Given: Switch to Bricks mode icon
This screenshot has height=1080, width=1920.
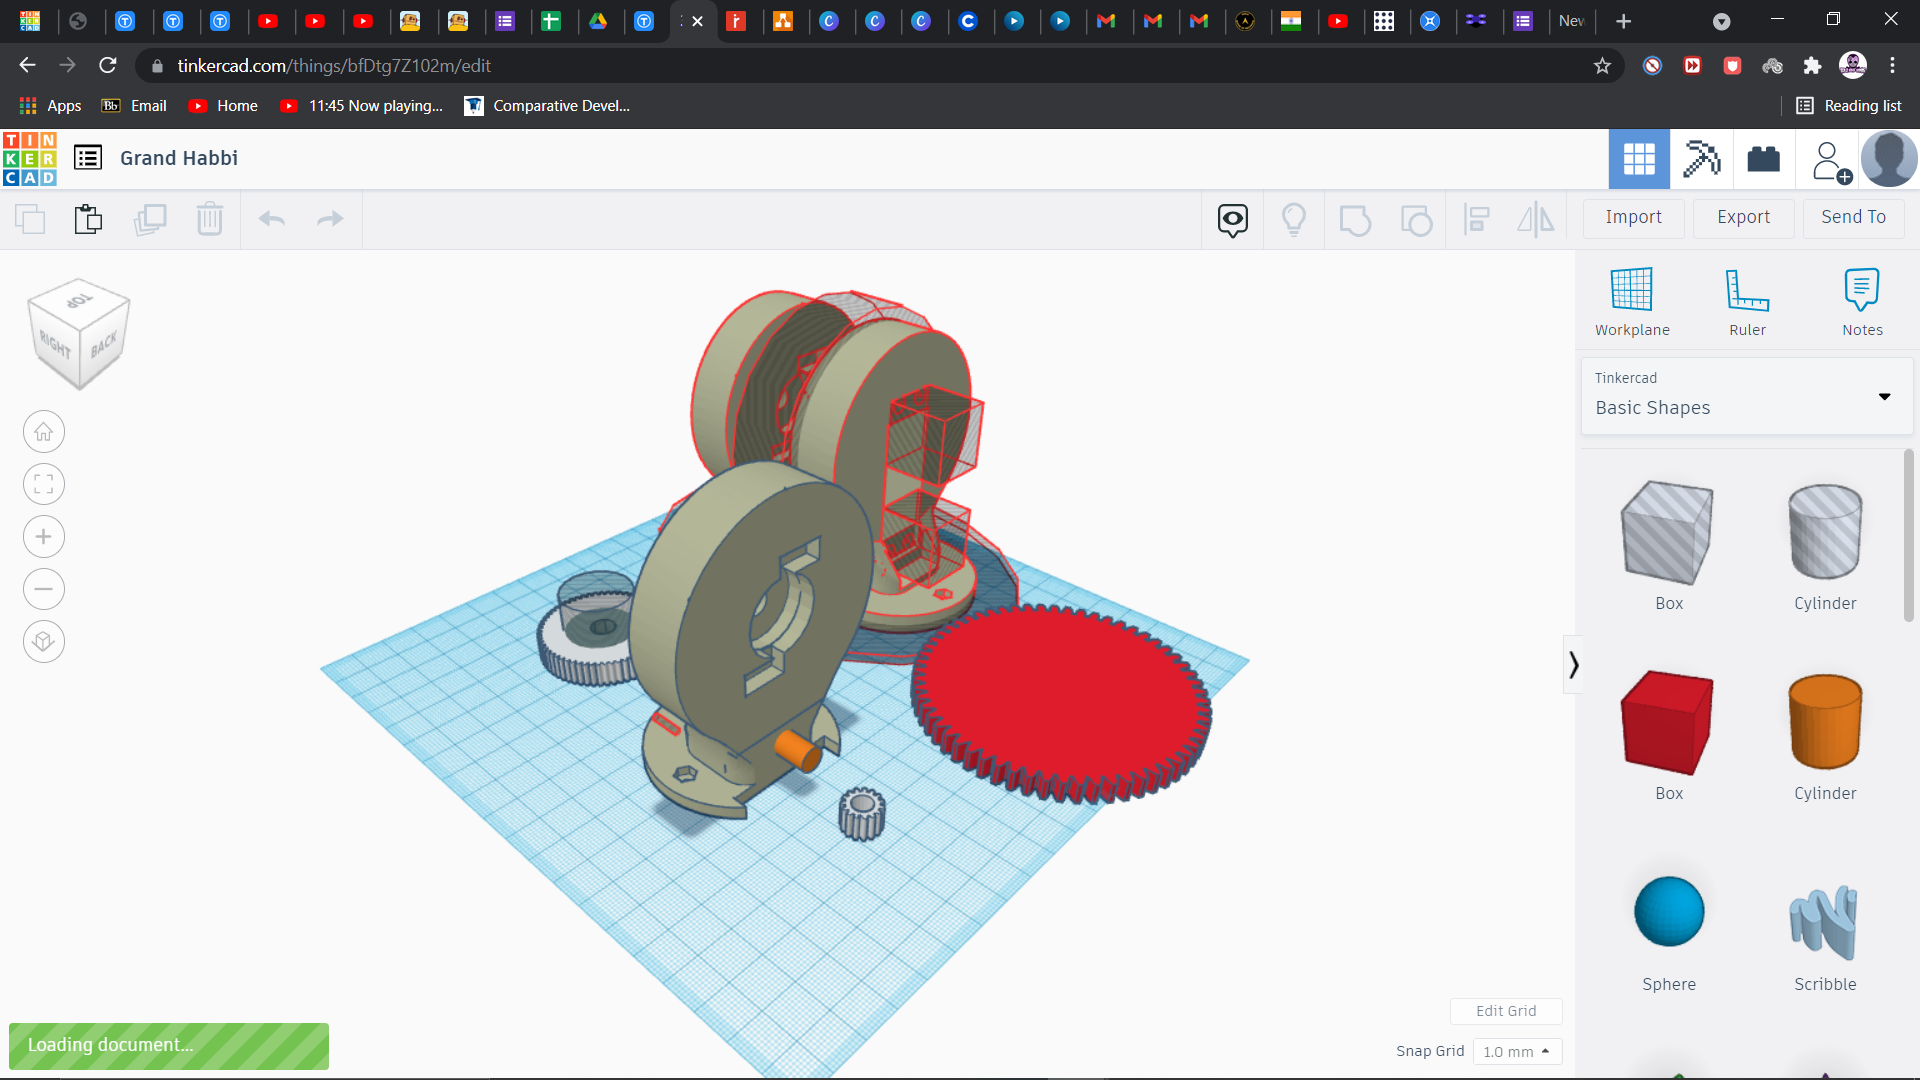Looking at the screenshot, I should 1763,159.
